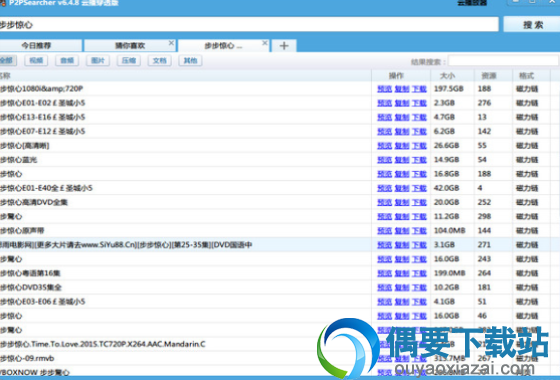Filter results by 其他 (other)
The height and width of the screenshot is (380, 560).
tap(190, 60)
